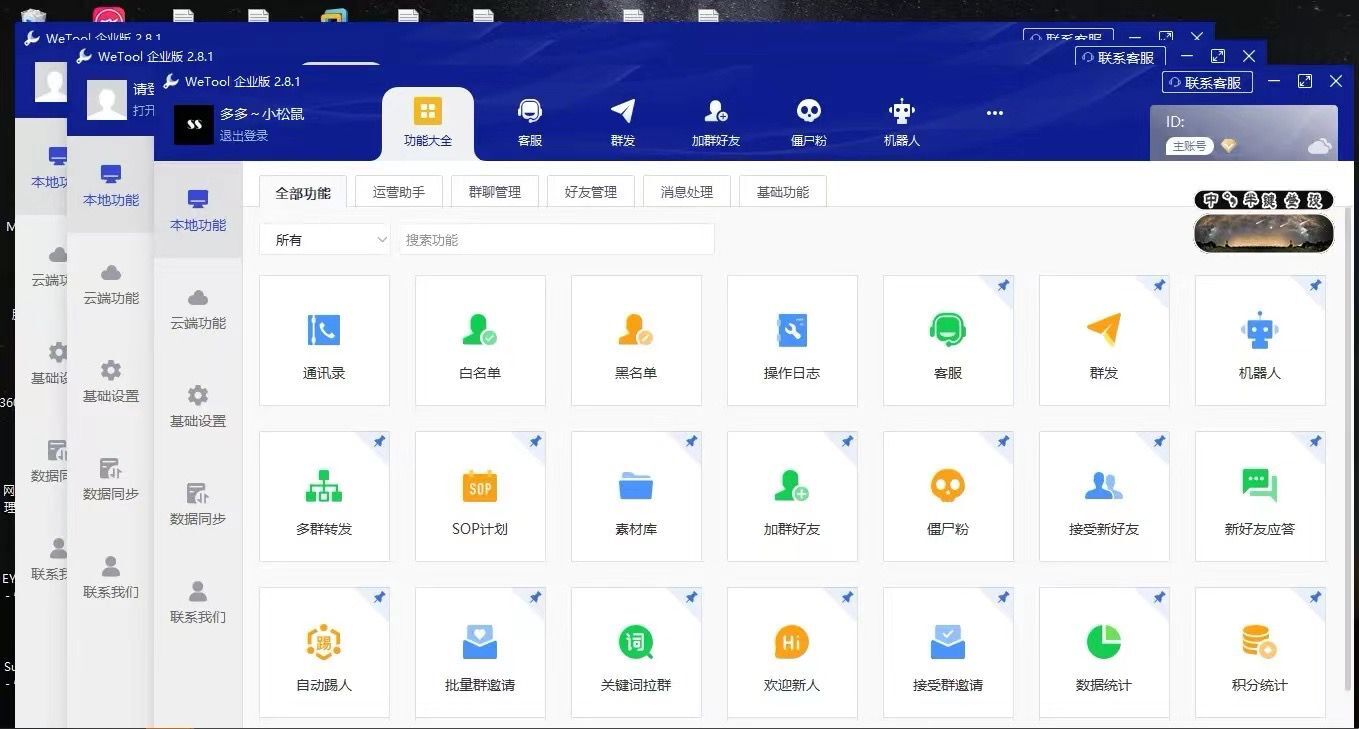Image resolution: width=1359 pixels, height=729 pixels.
Task: Toggle pin on the 机器人 card
Action: [x=1315, y=286]
